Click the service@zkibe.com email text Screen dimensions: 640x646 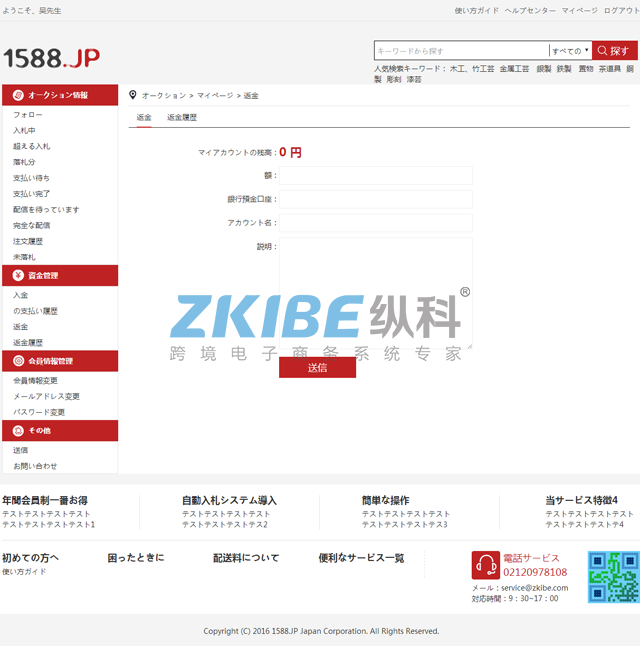coord(535,588)
